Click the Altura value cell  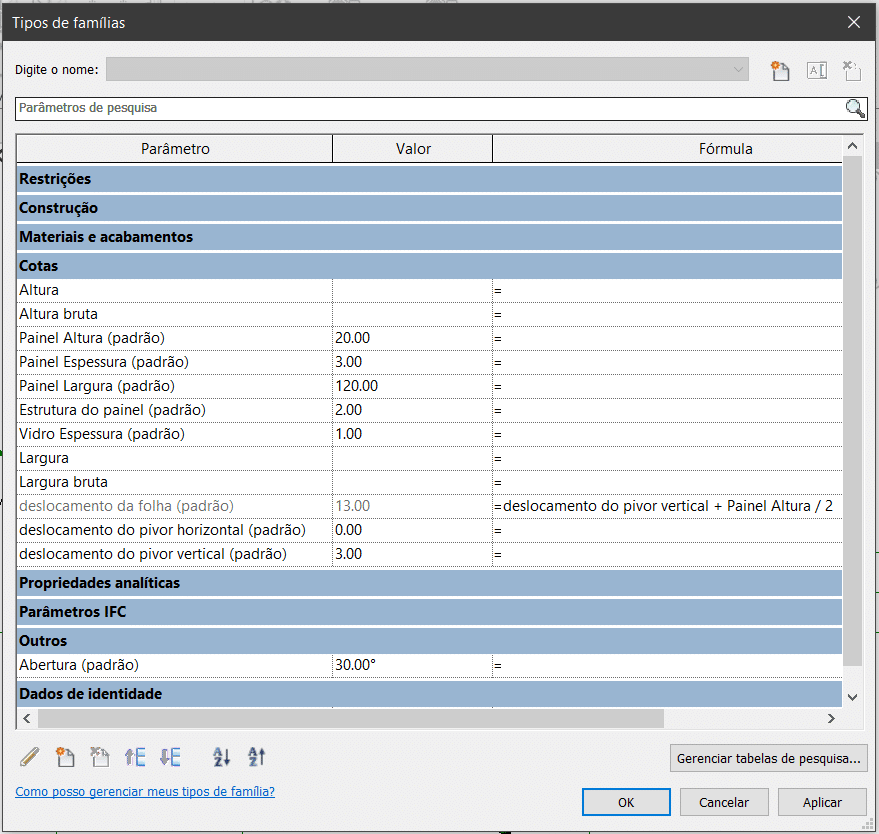click(413, 290)
